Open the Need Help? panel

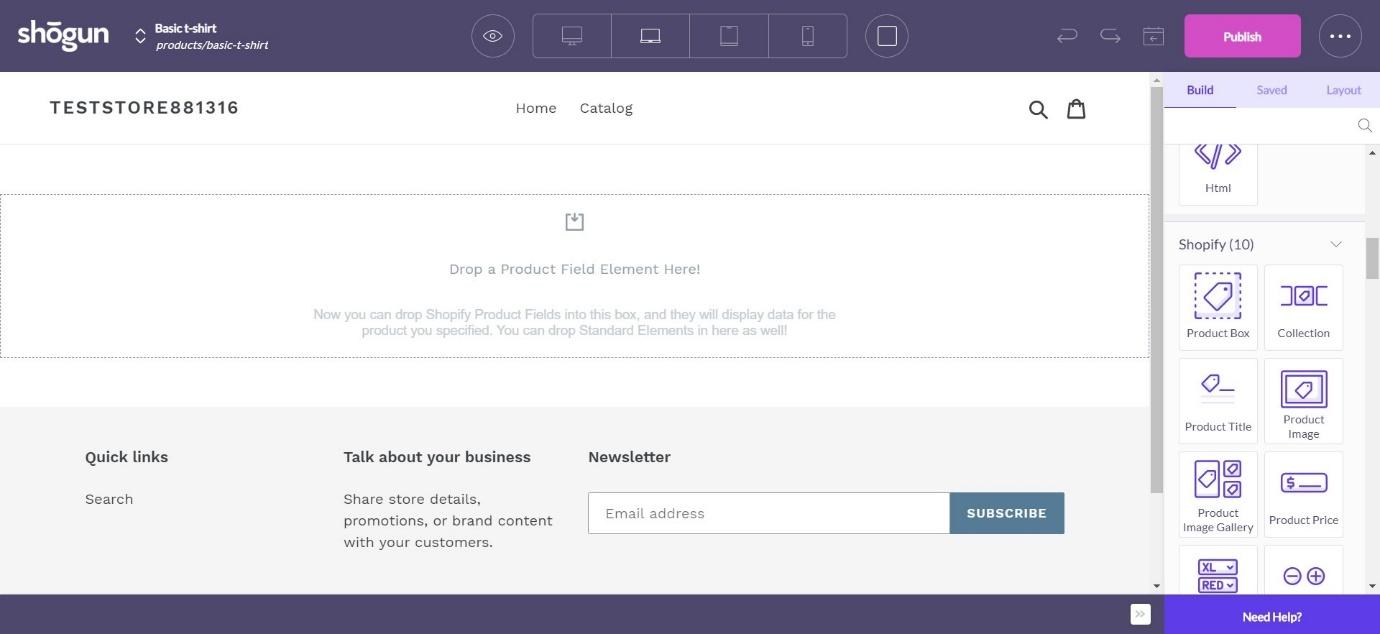[x=1272, y=616]
